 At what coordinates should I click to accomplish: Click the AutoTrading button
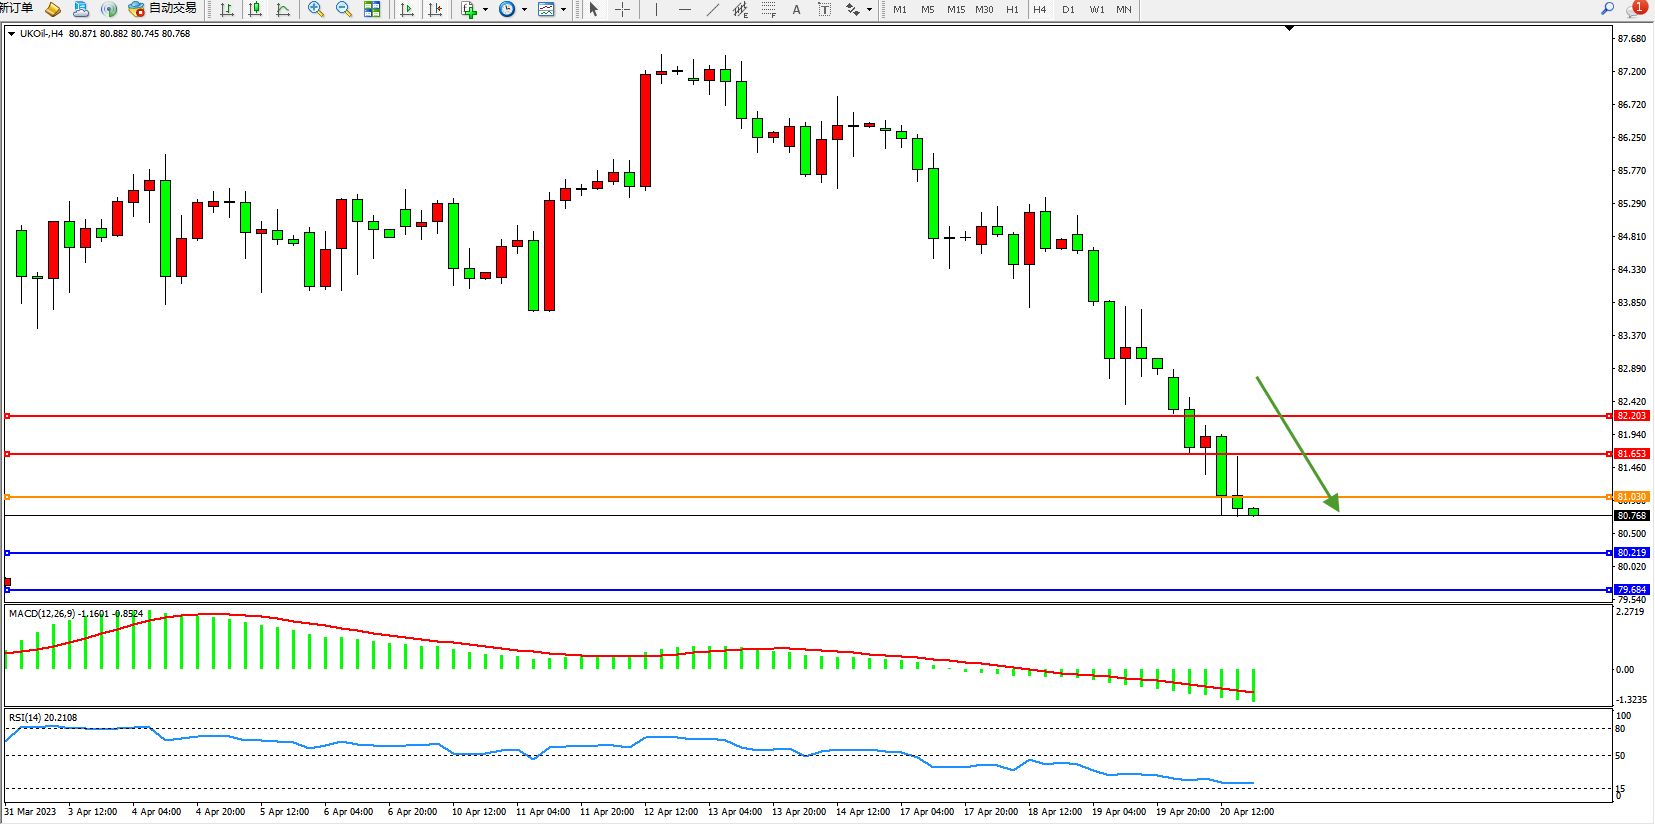(162, 9)
